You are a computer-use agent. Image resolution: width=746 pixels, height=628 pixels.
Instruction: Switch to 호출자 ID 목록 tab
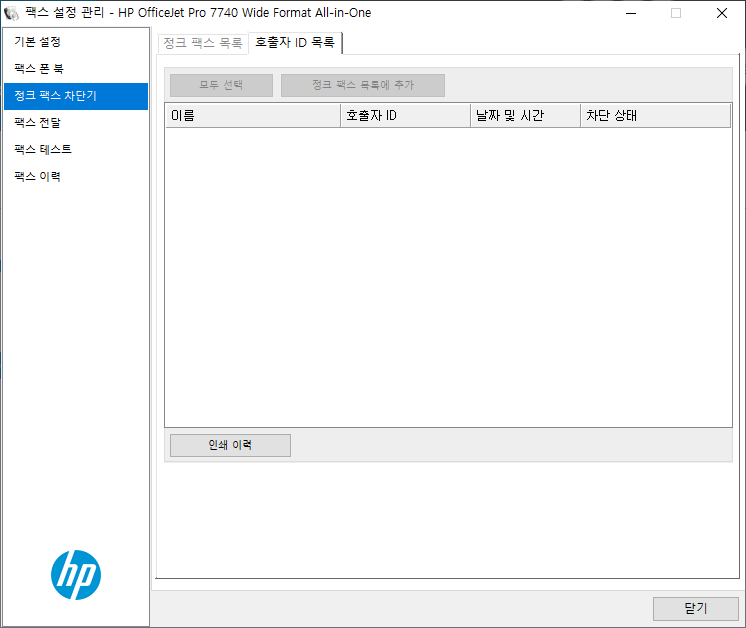click(x=295, y=43)
